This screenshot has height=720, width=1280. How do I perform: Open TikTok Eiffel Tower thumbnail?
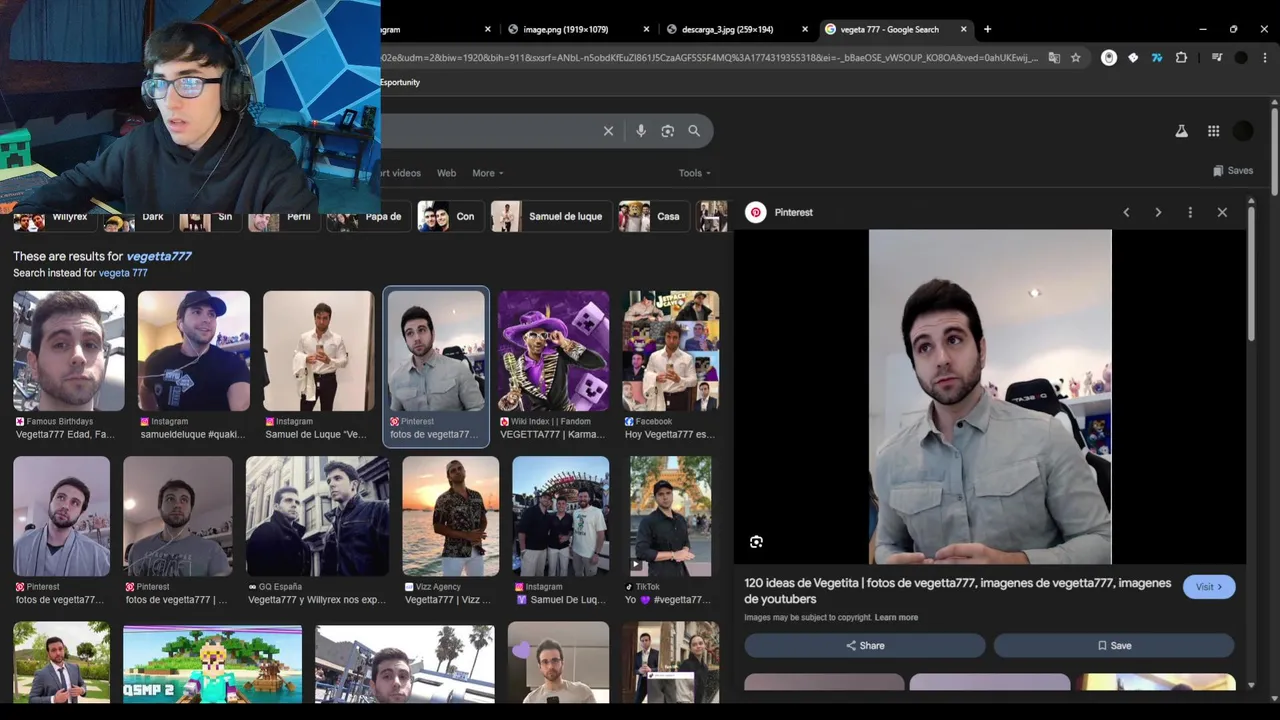pyautogui.click(x=671, y=516)
